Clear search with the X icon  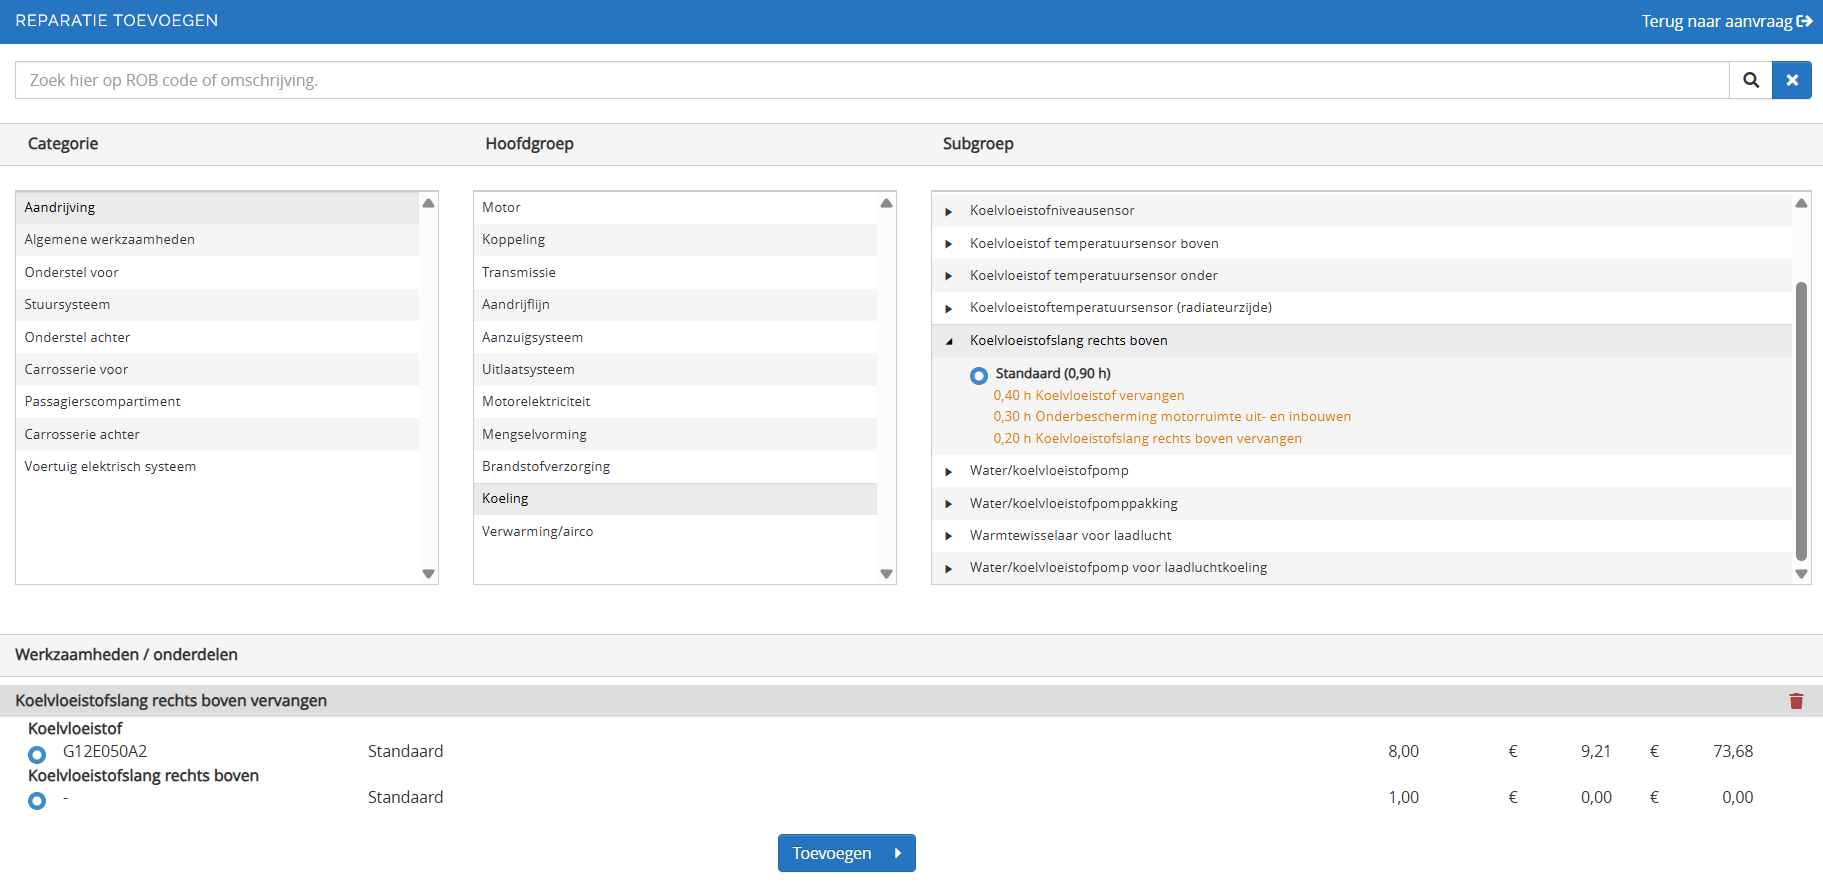click(1791, 80)
